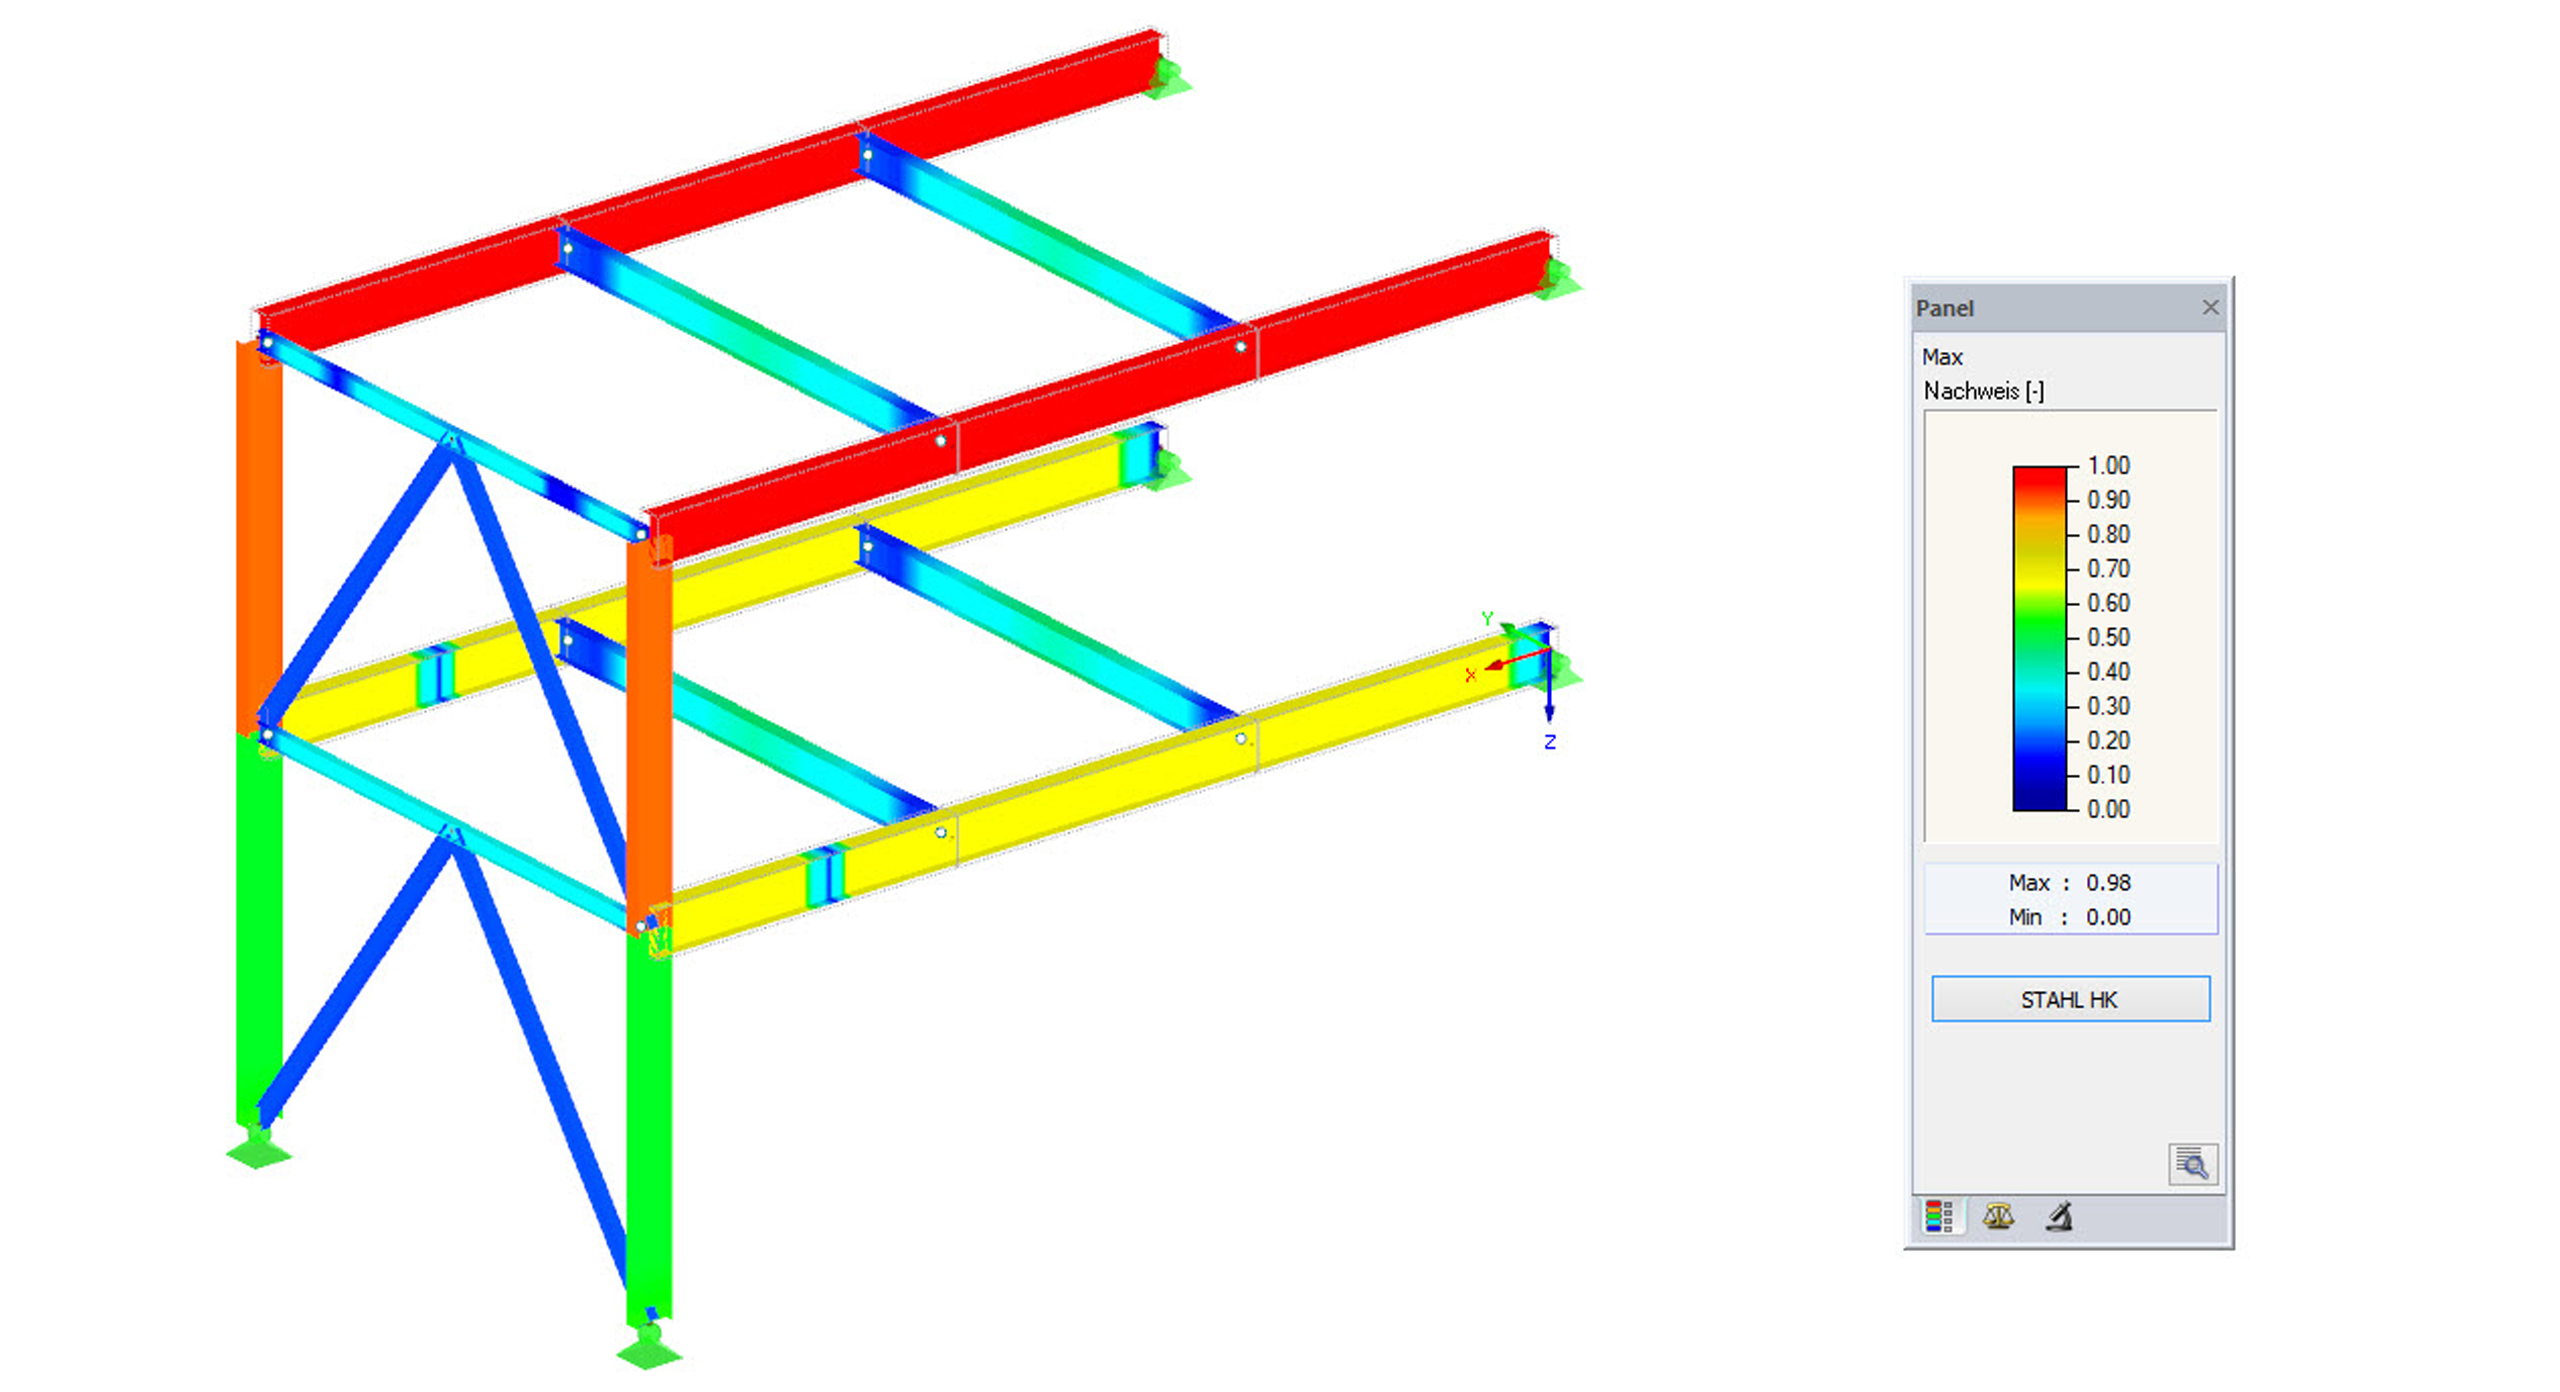Open the balance scale factors tab

click(1998, 1216)
